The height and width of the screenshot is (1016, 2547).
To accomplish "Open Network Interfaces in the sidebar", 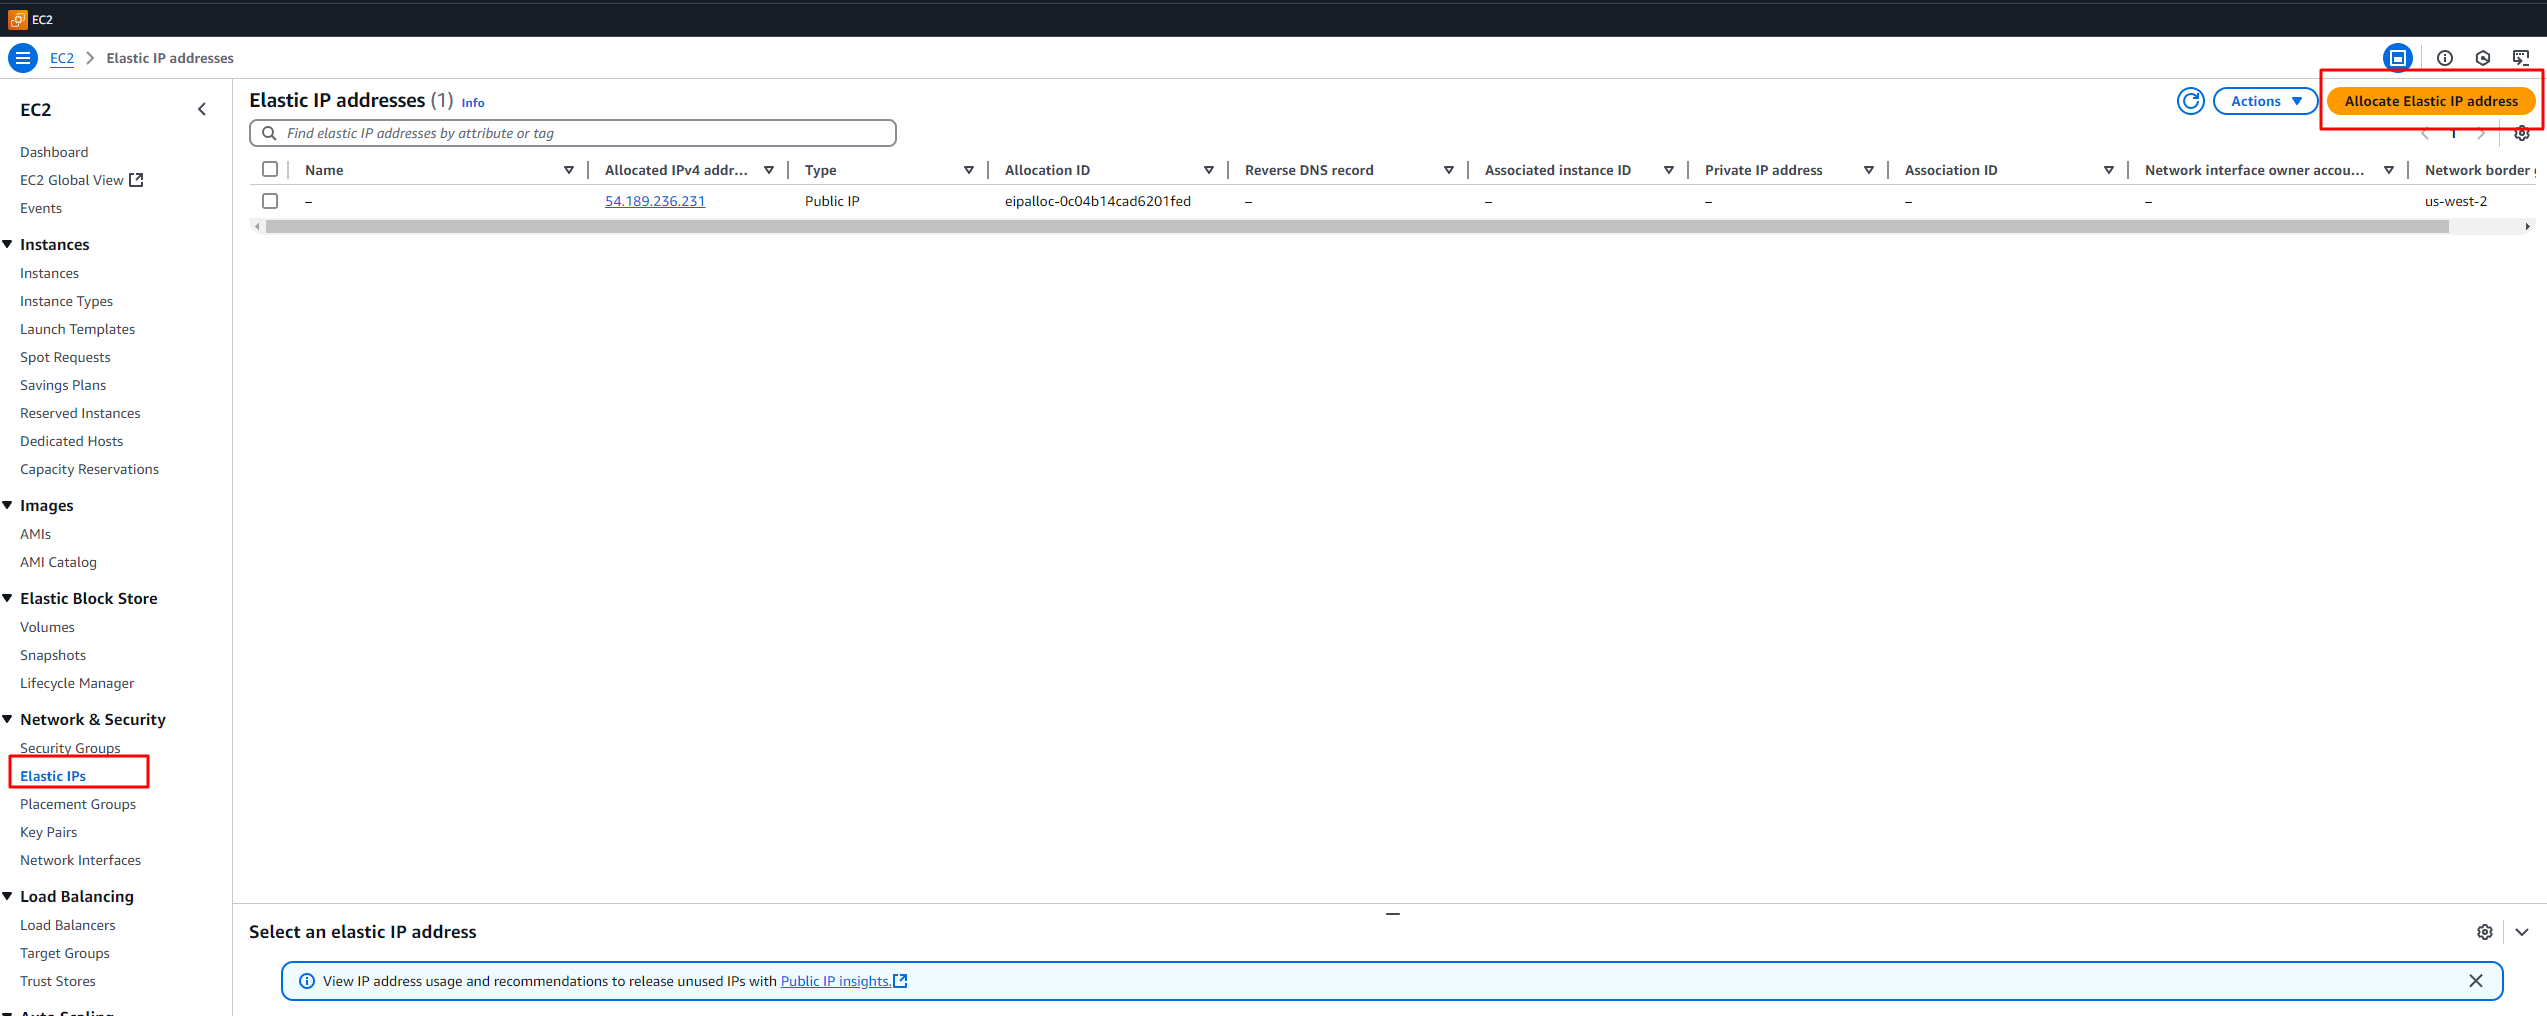I will 80,860.
